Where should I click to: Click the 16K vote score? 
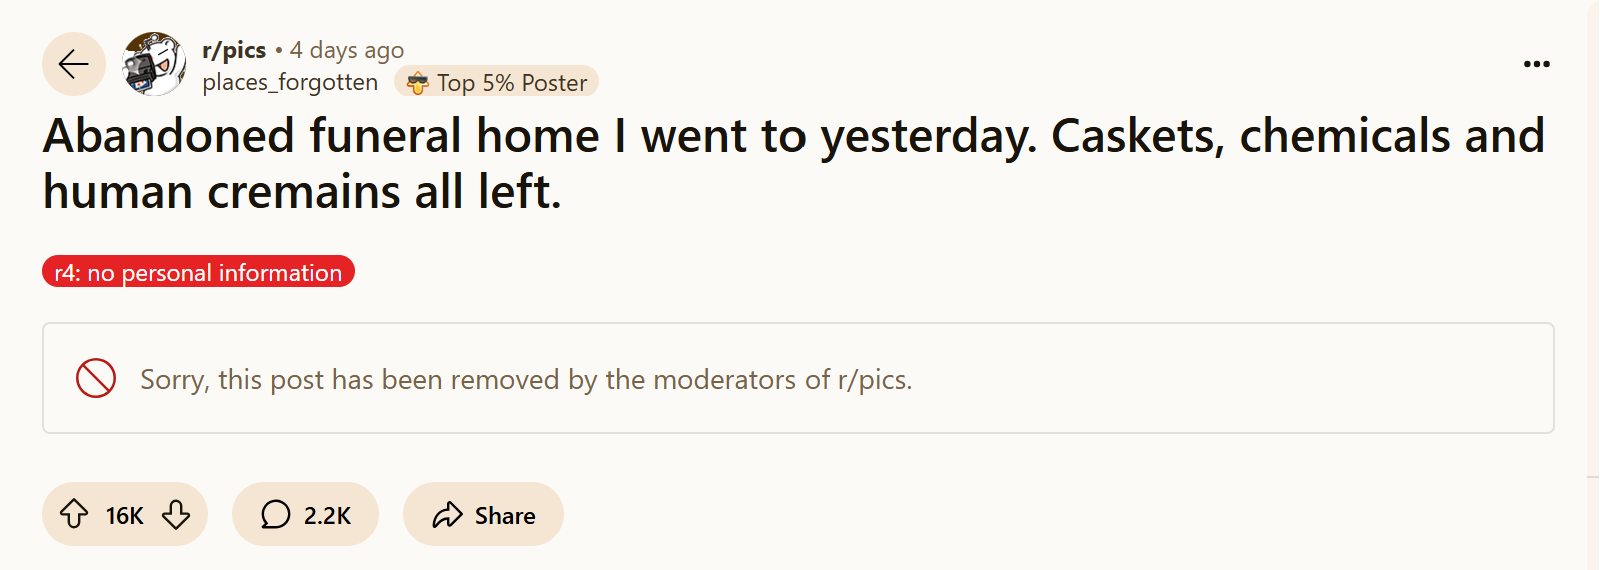tap(125, 516)
